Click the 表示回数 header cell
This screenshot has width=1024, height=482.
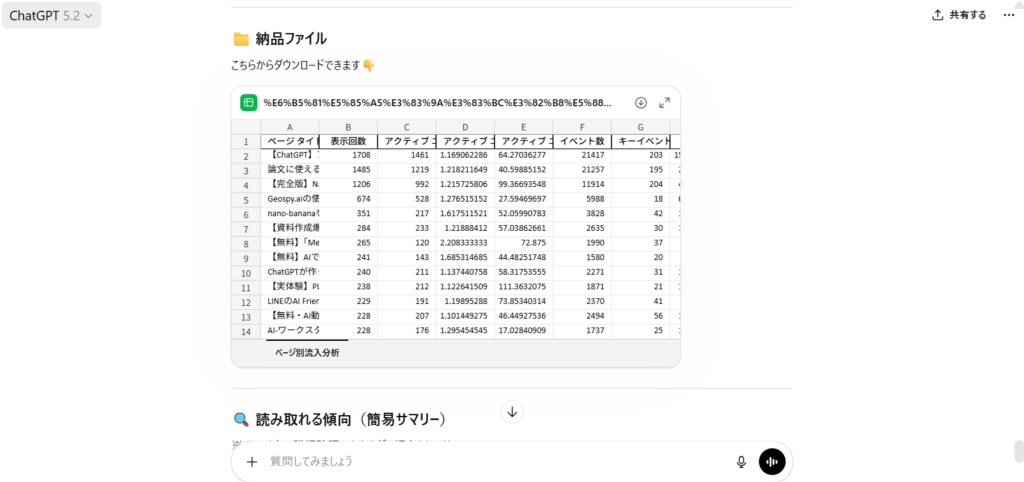(348, 142)
